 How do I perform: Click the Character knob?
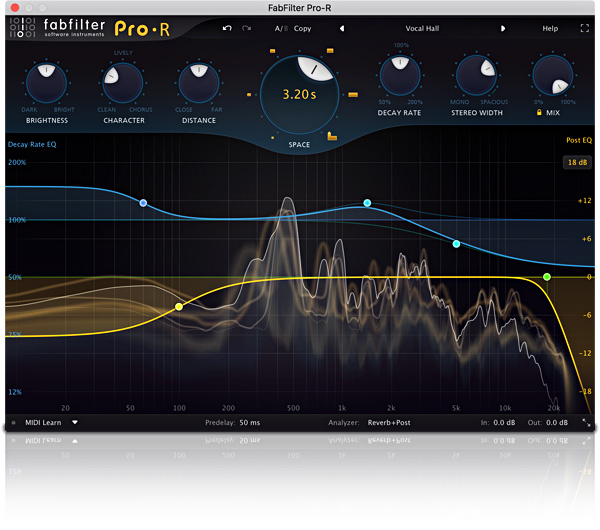pyautogui.click(x=122, y=83)
